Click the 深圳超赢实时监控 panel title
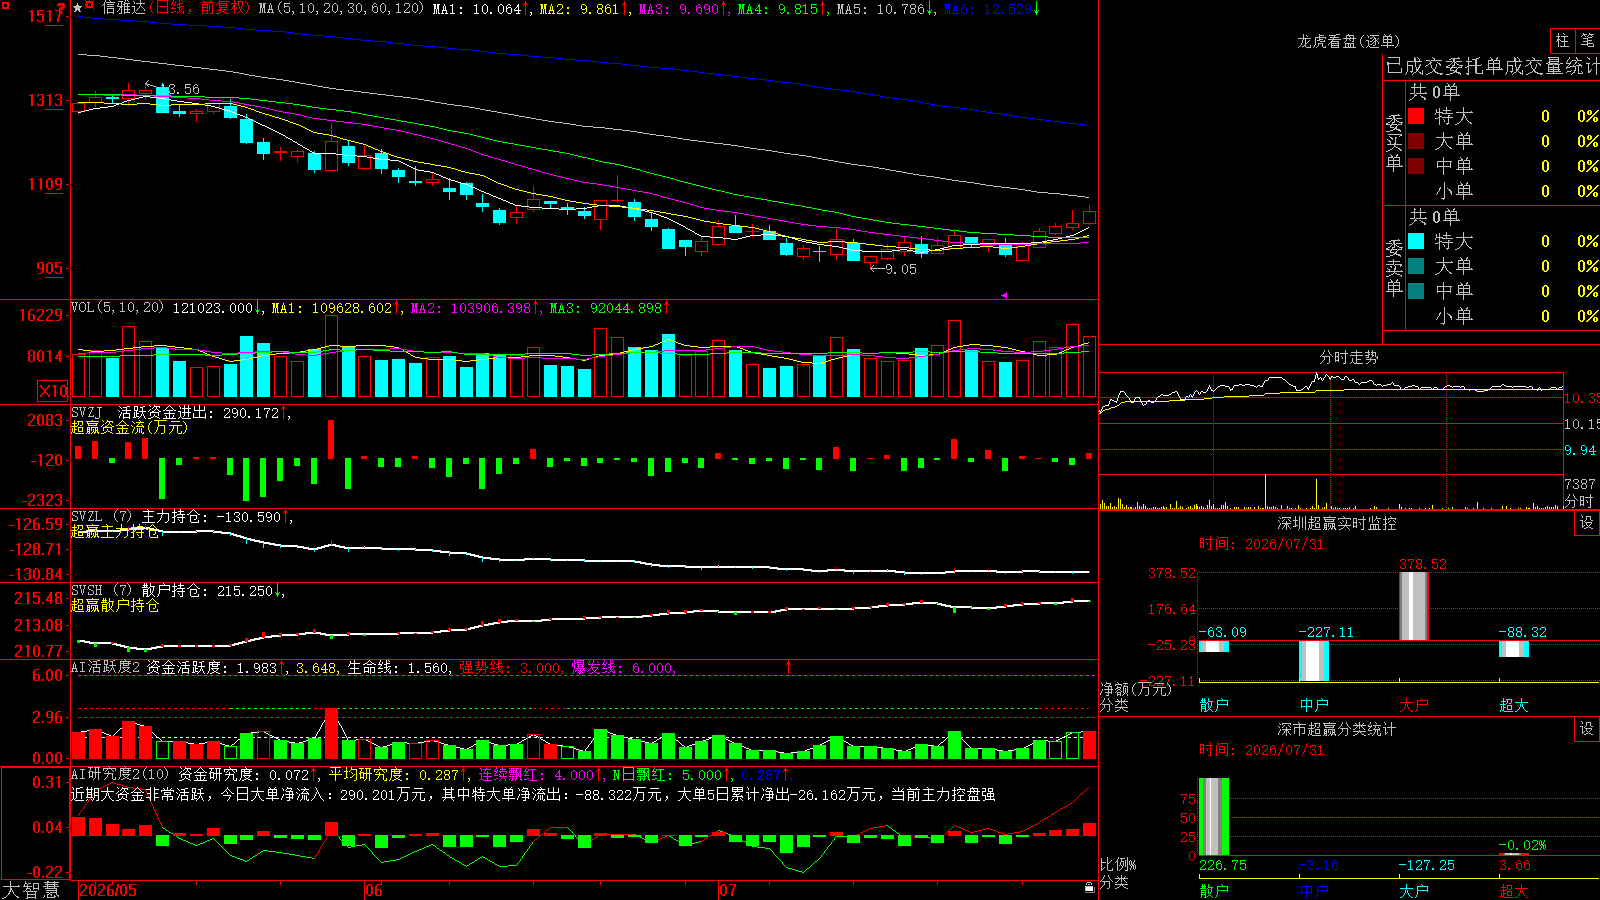1600x900 pixels. coord(1336,523)
